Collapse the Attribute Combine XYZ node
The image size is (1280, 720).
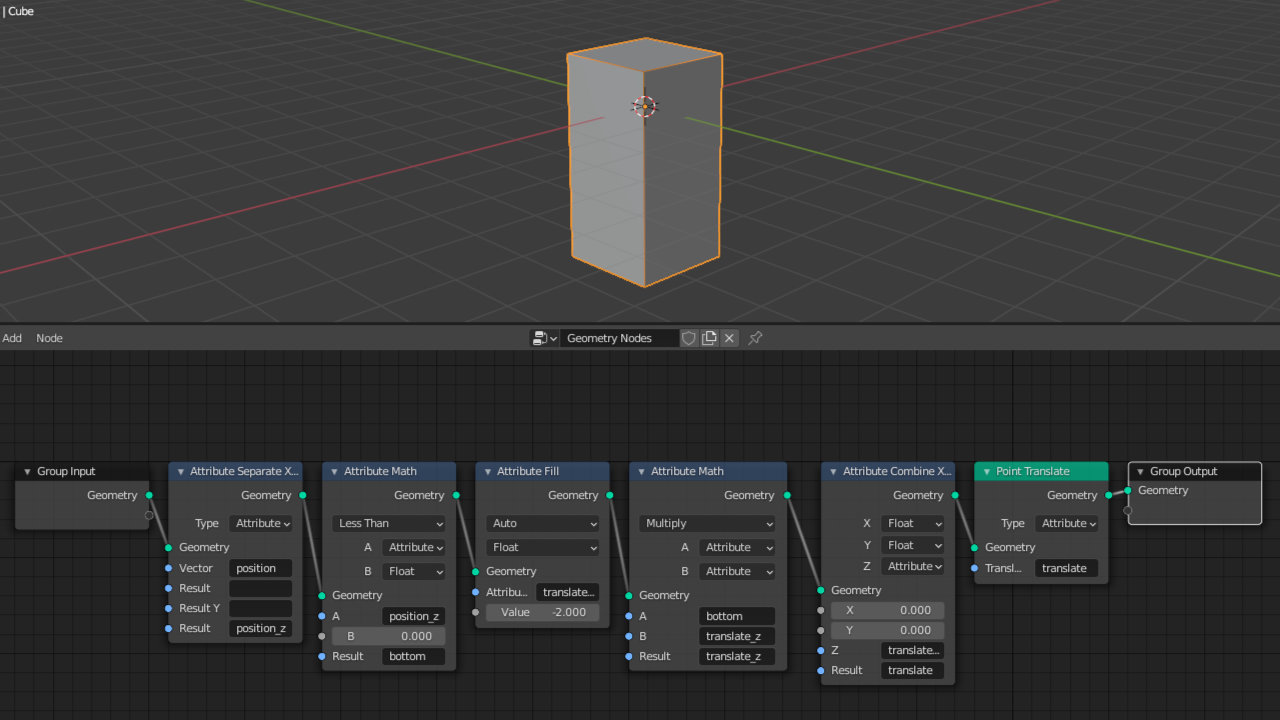coord(833,471)
